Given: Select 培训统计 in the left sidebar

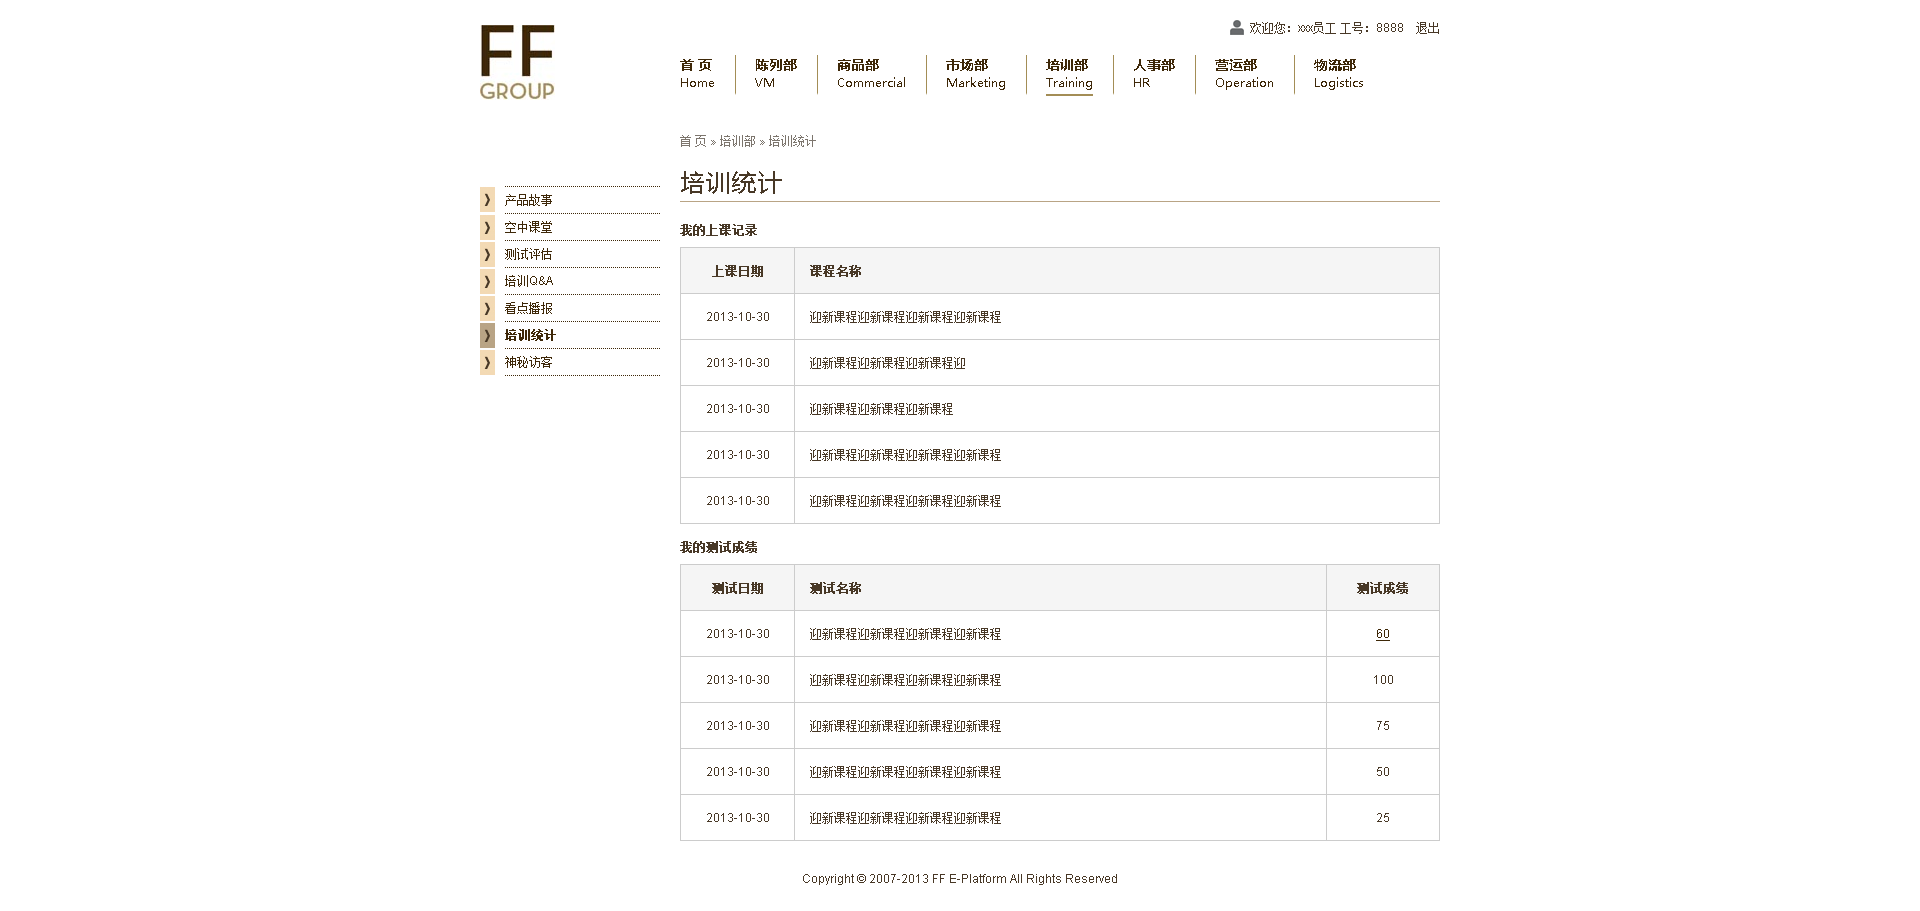Looking at the screenshot, I should (530, 335).
